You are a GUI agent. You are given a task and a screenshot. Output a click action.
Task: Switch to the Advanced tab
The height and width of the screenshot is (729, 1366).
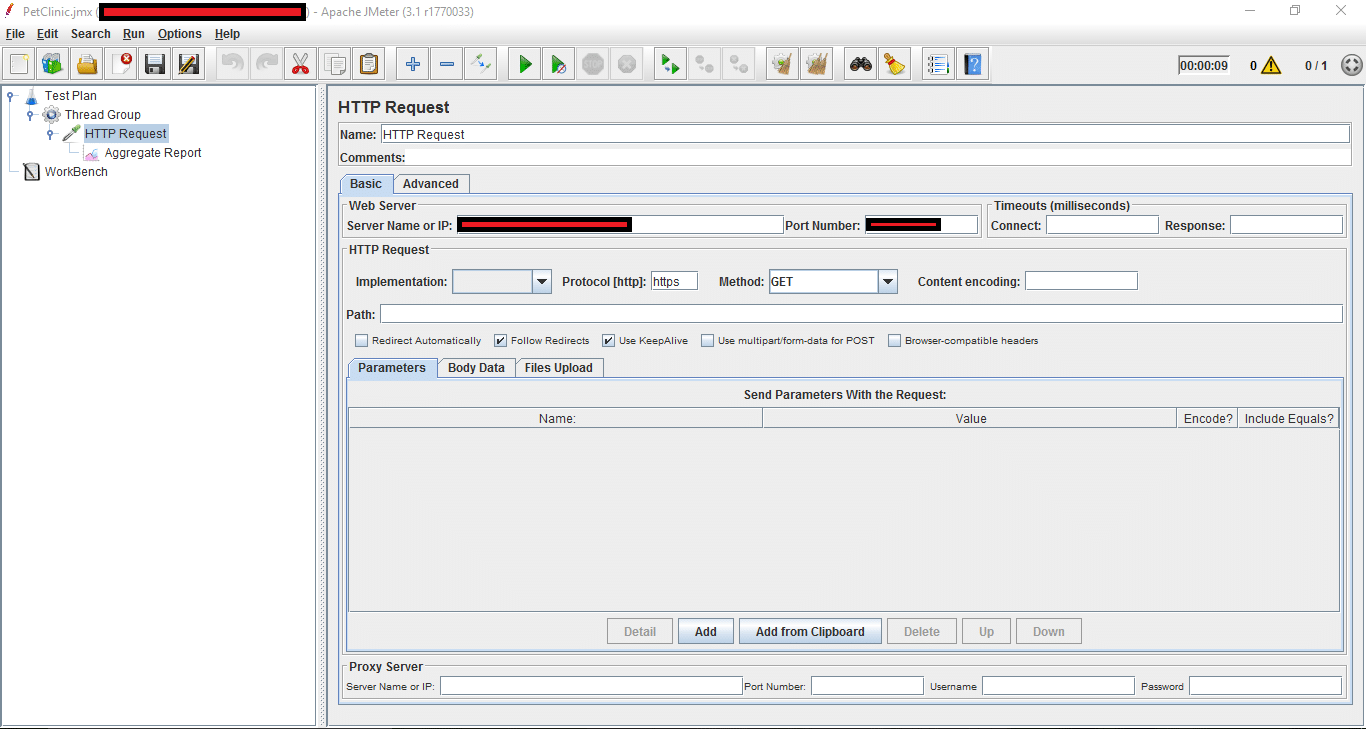click(430, 184)
